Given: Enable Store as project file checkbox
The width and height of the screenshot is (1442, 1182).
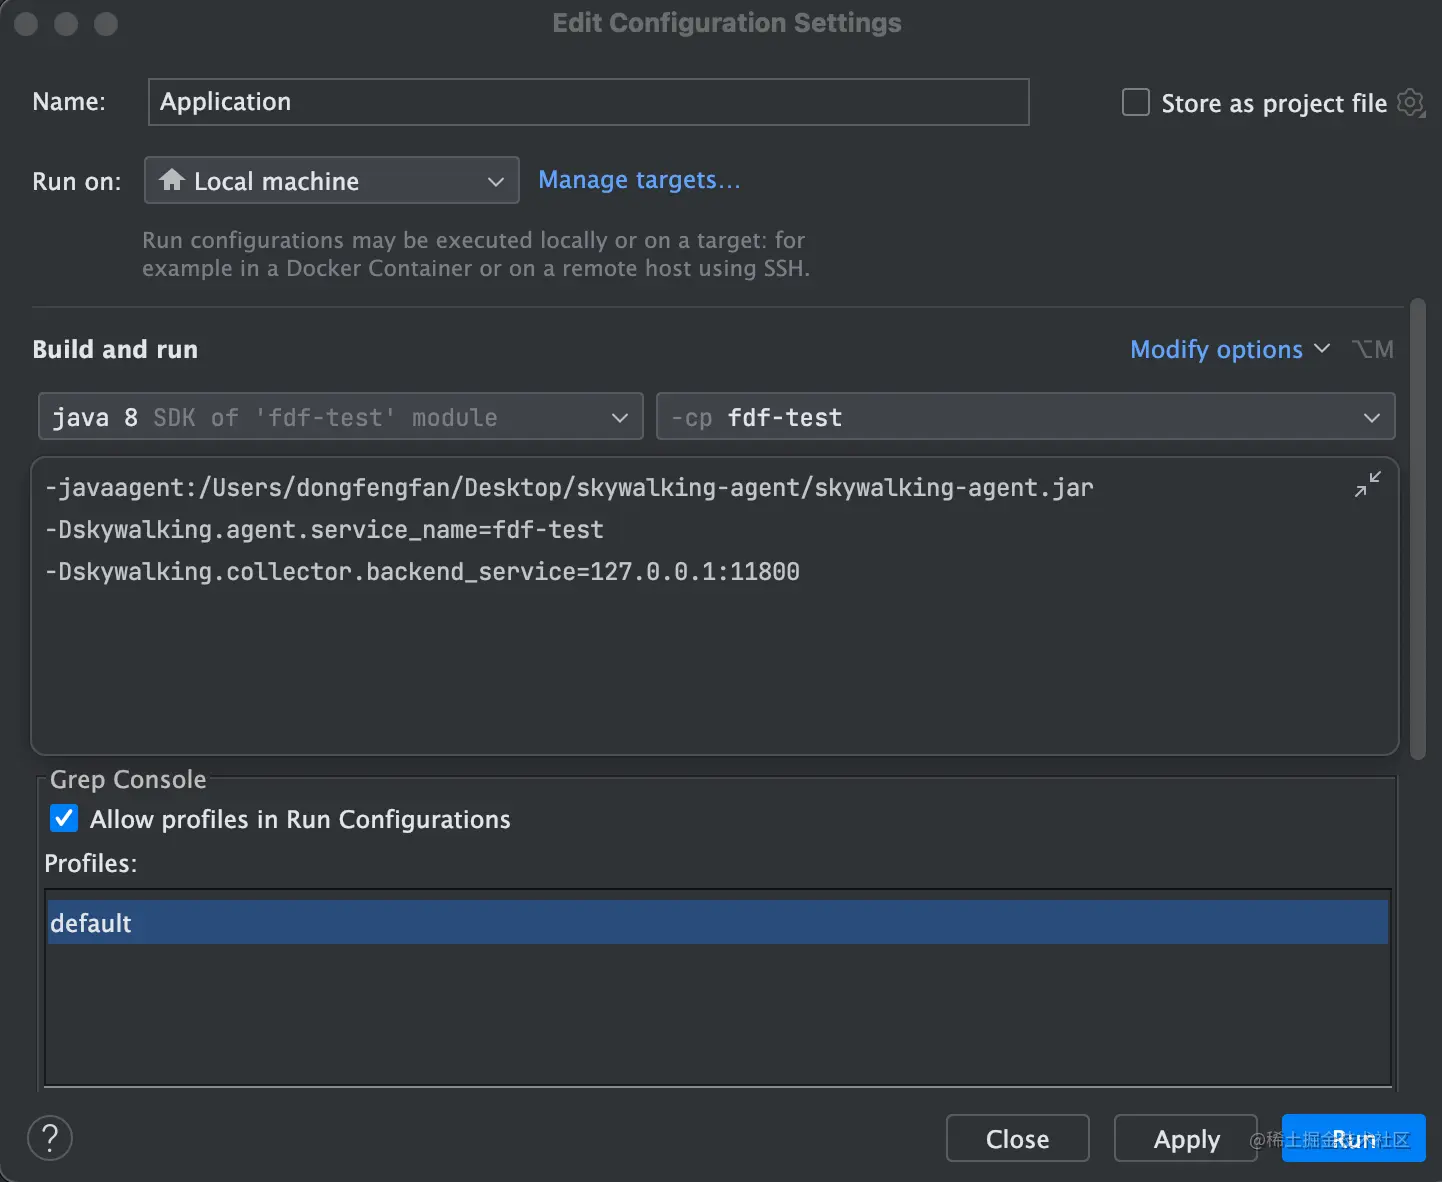Looking at the screenshot, I should point(1136,103).
